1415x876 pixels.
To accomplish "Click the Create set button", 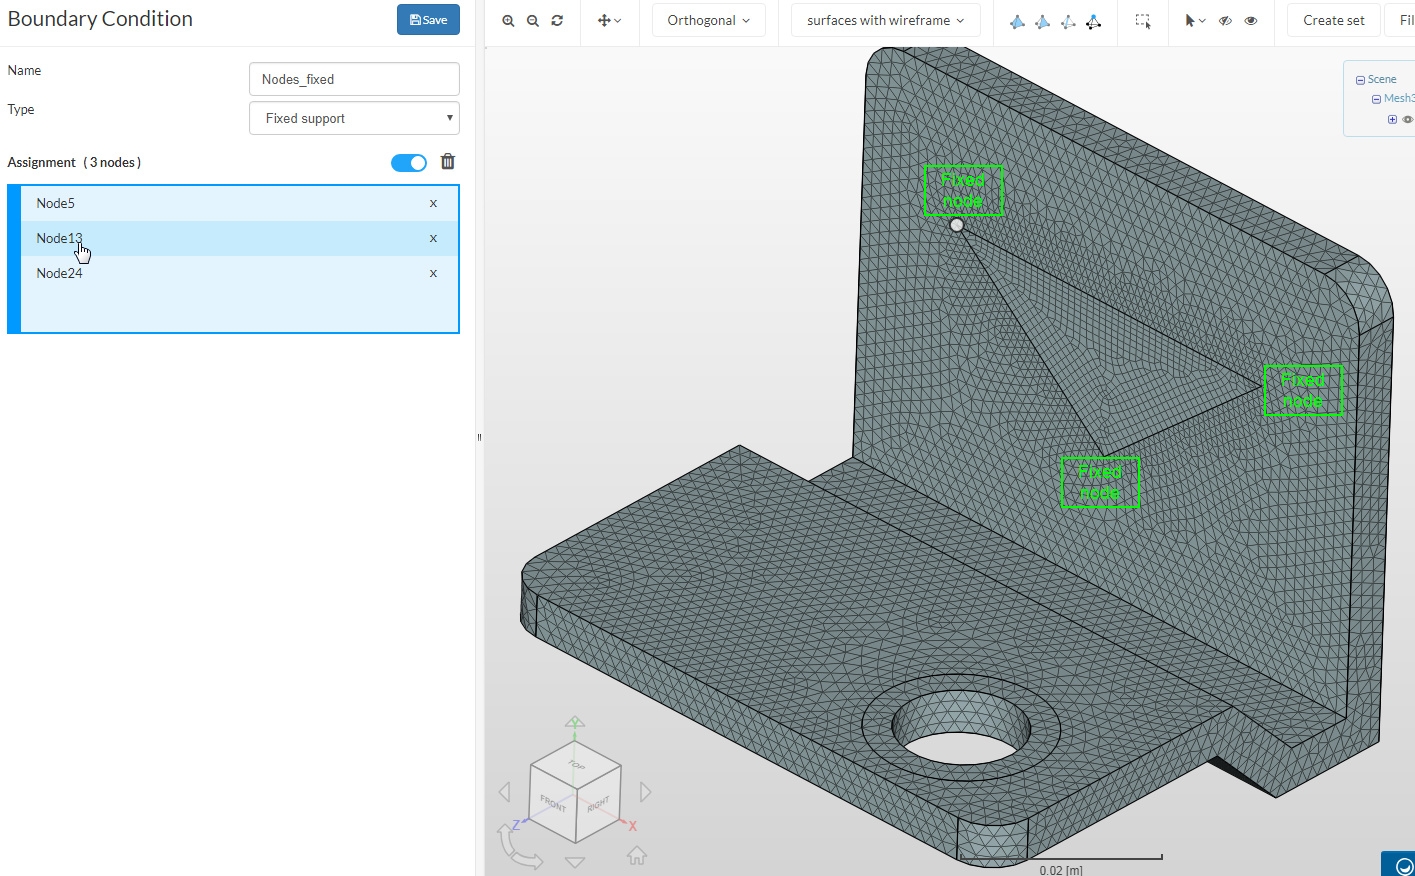I will coord(1333,20).
